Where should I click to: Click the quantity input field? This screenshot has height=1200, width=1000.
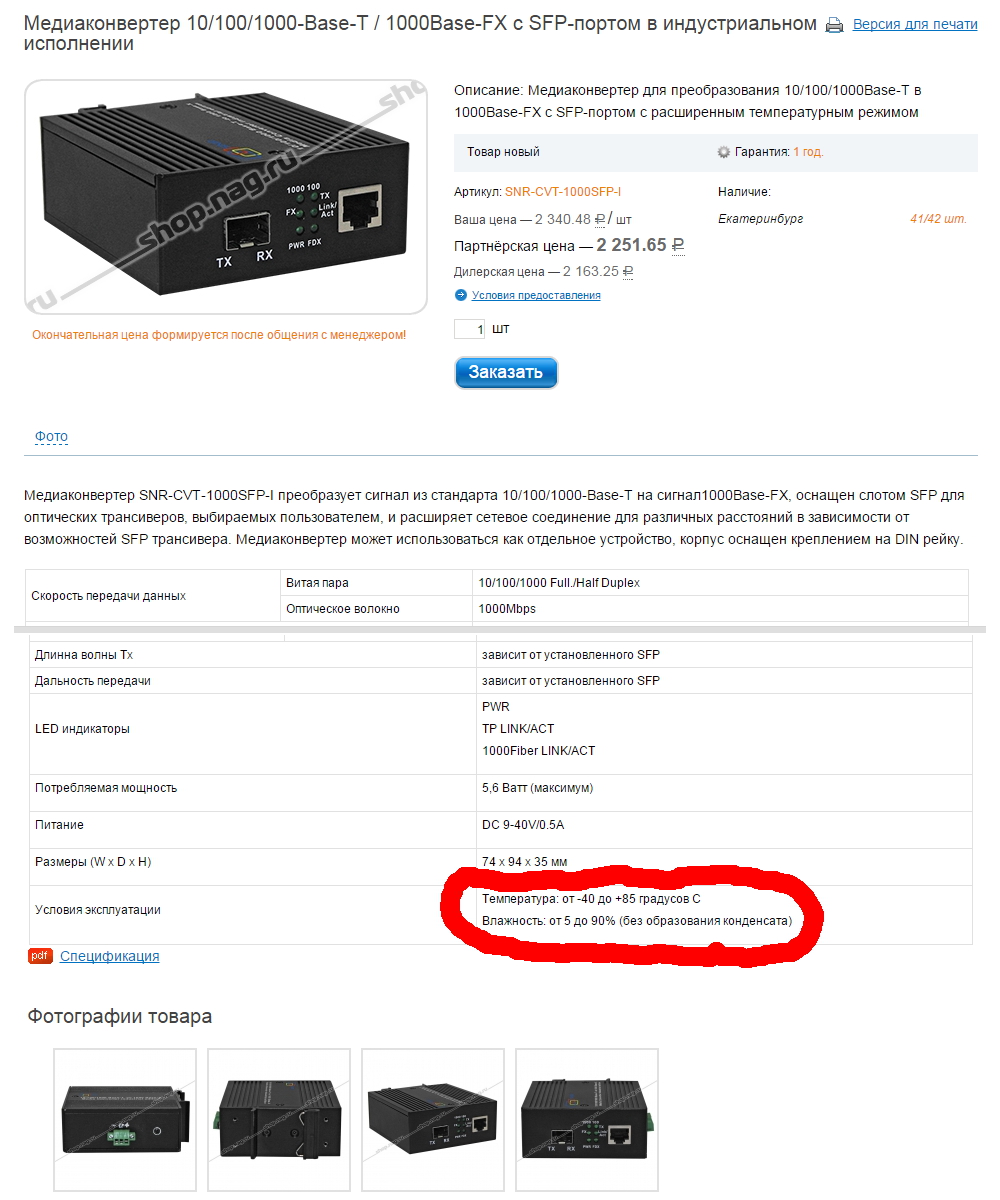(470, 329)
